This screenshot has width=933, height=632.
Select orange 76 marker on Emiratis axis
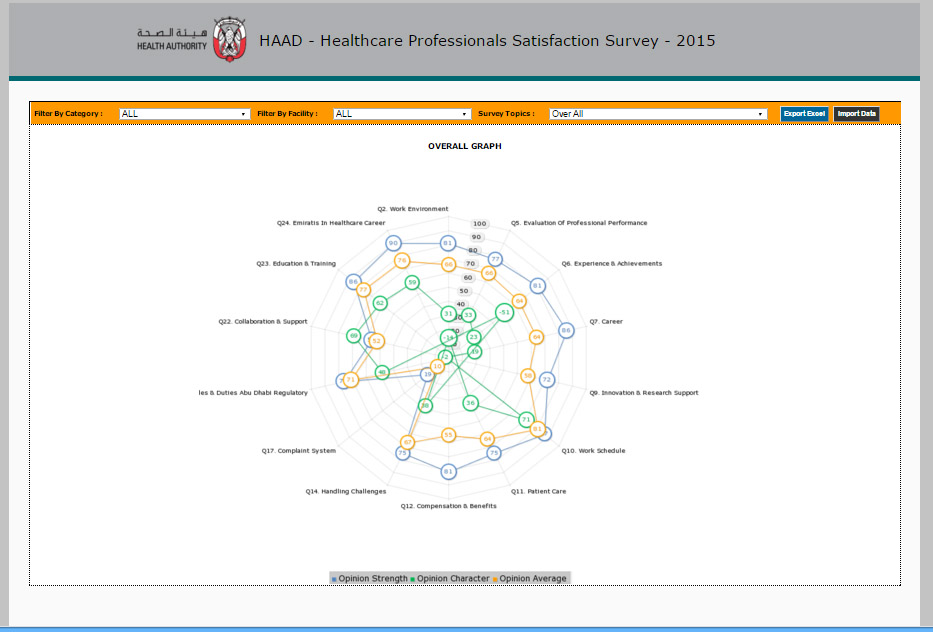point(402,260)
